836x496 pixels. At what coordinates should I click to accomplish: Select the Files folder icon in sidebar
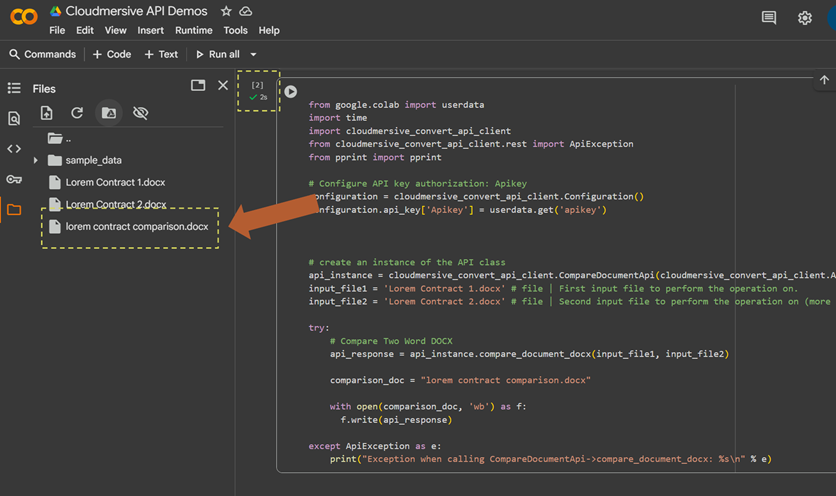[x=14, y=210]
